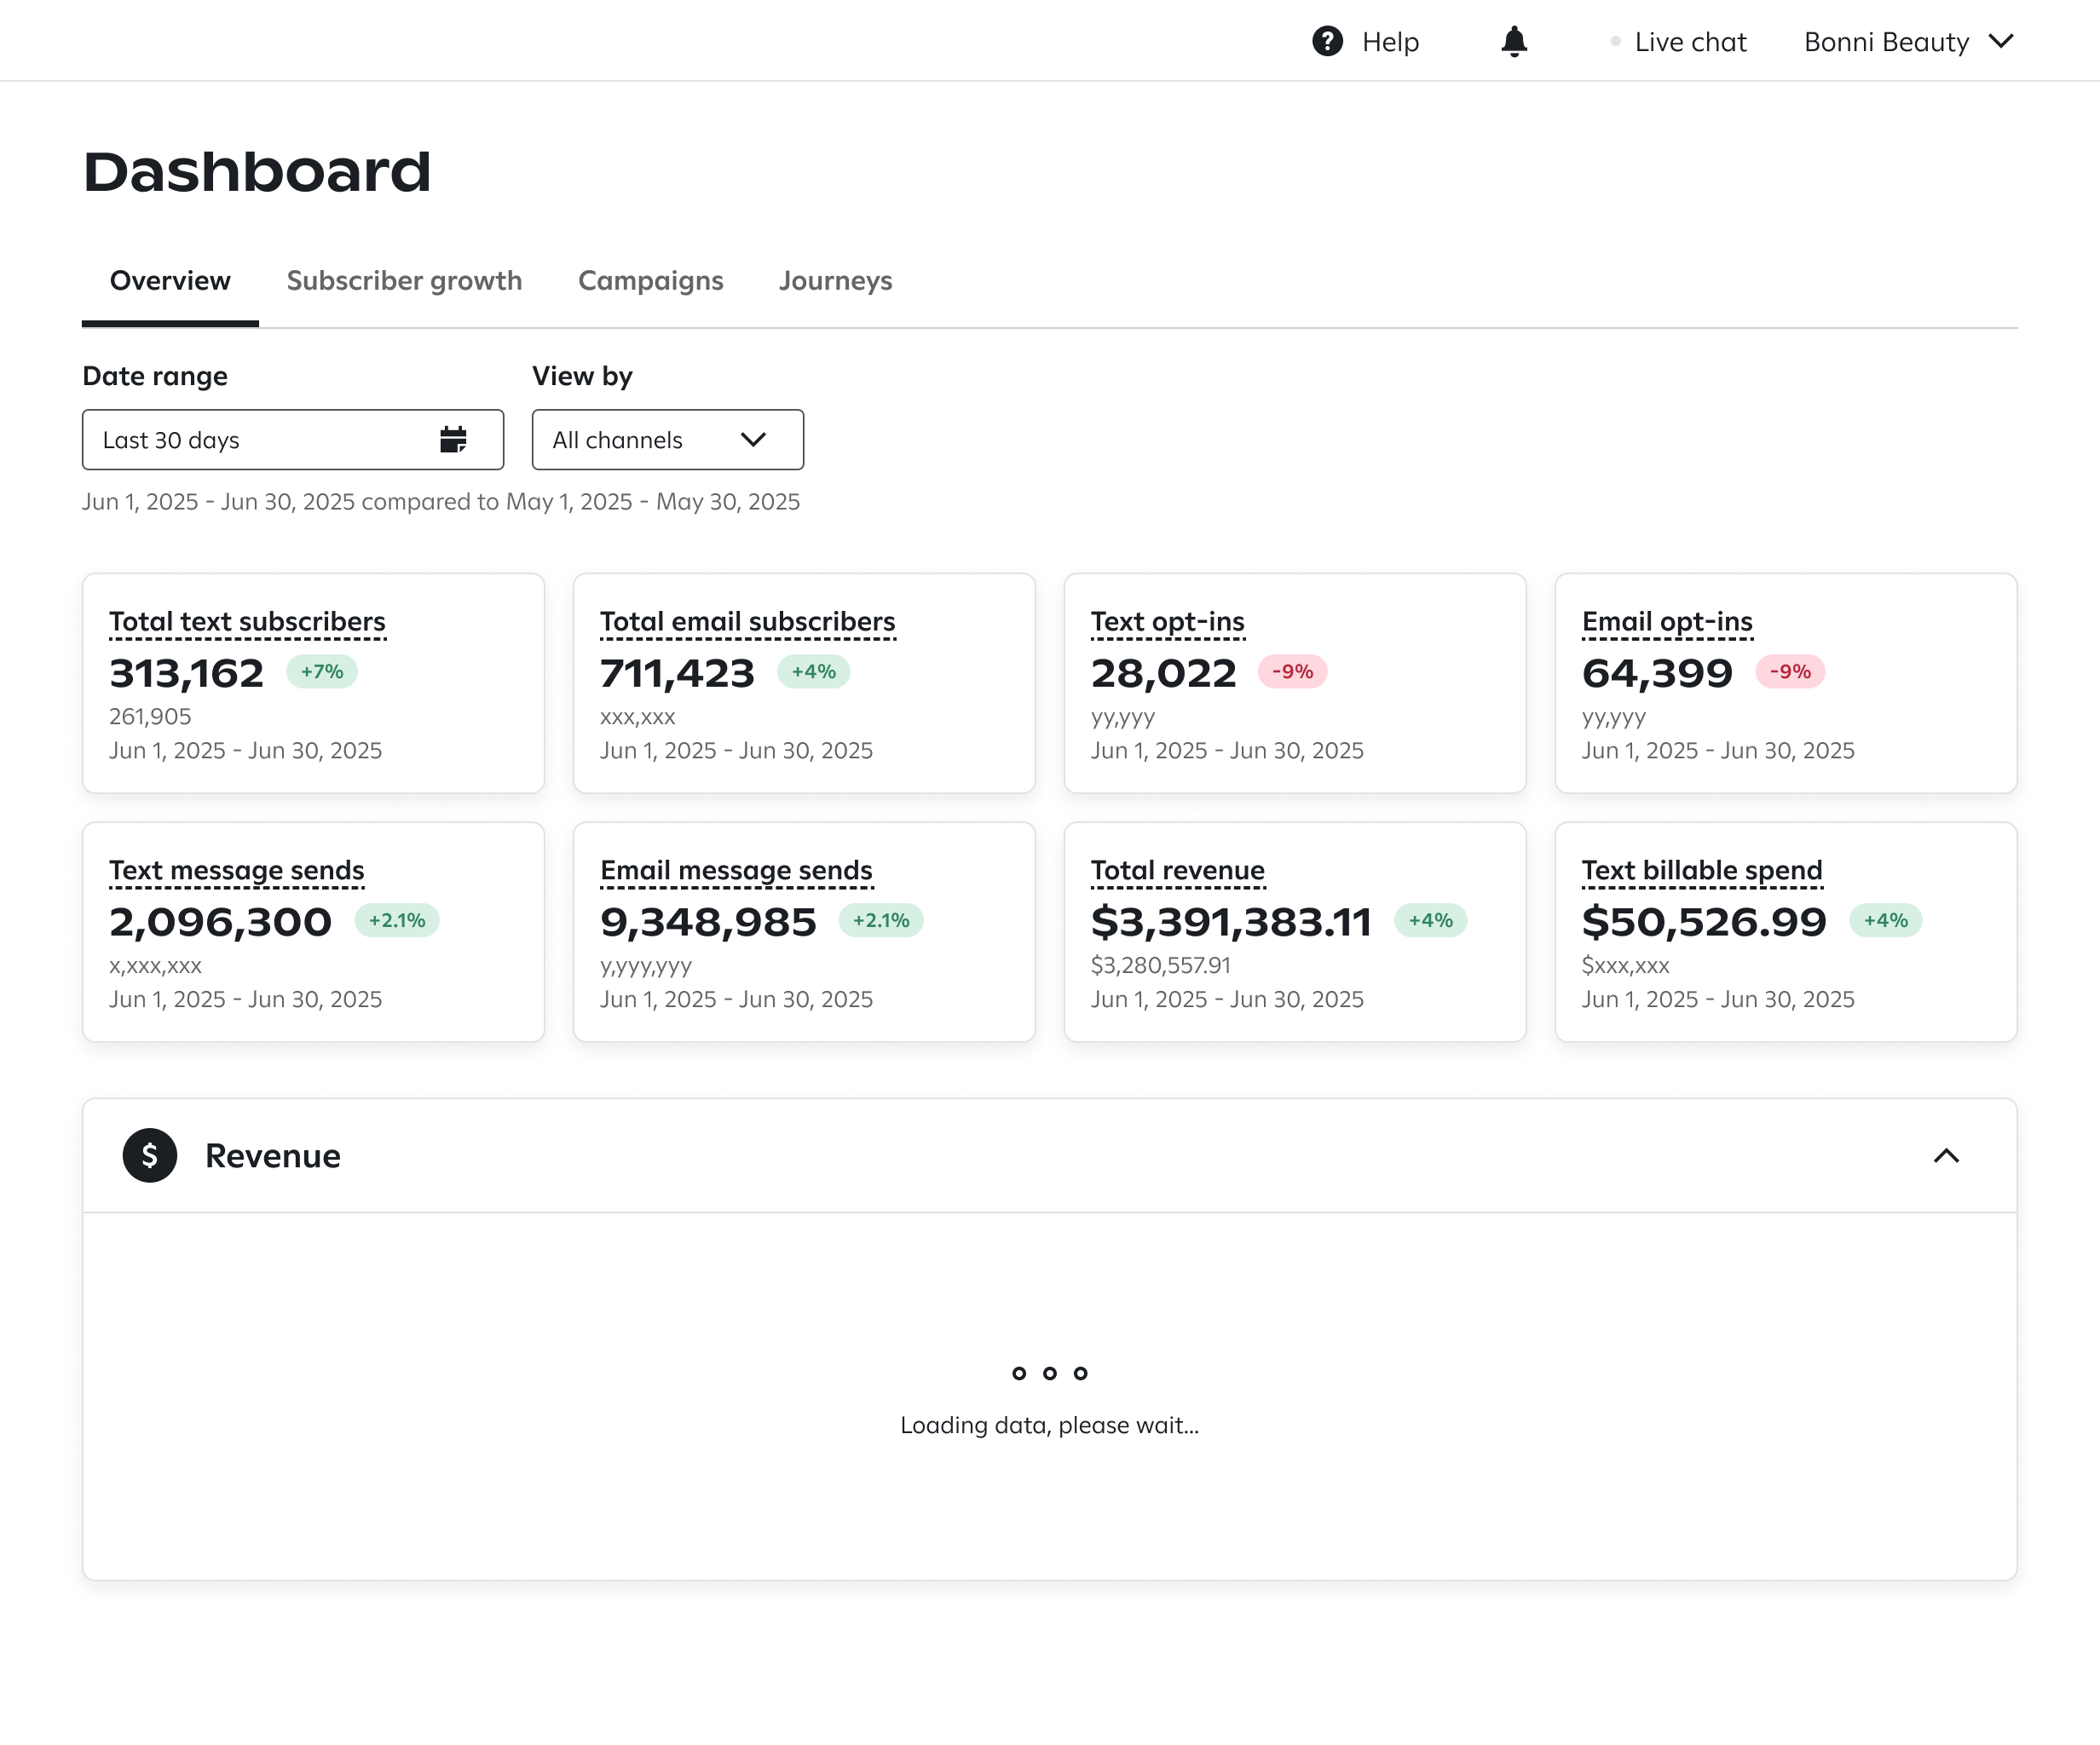The width and height of the screenshot is (2100, 1745).
Task: Click the Email message sends card title
Action: [x=736, y=870]
